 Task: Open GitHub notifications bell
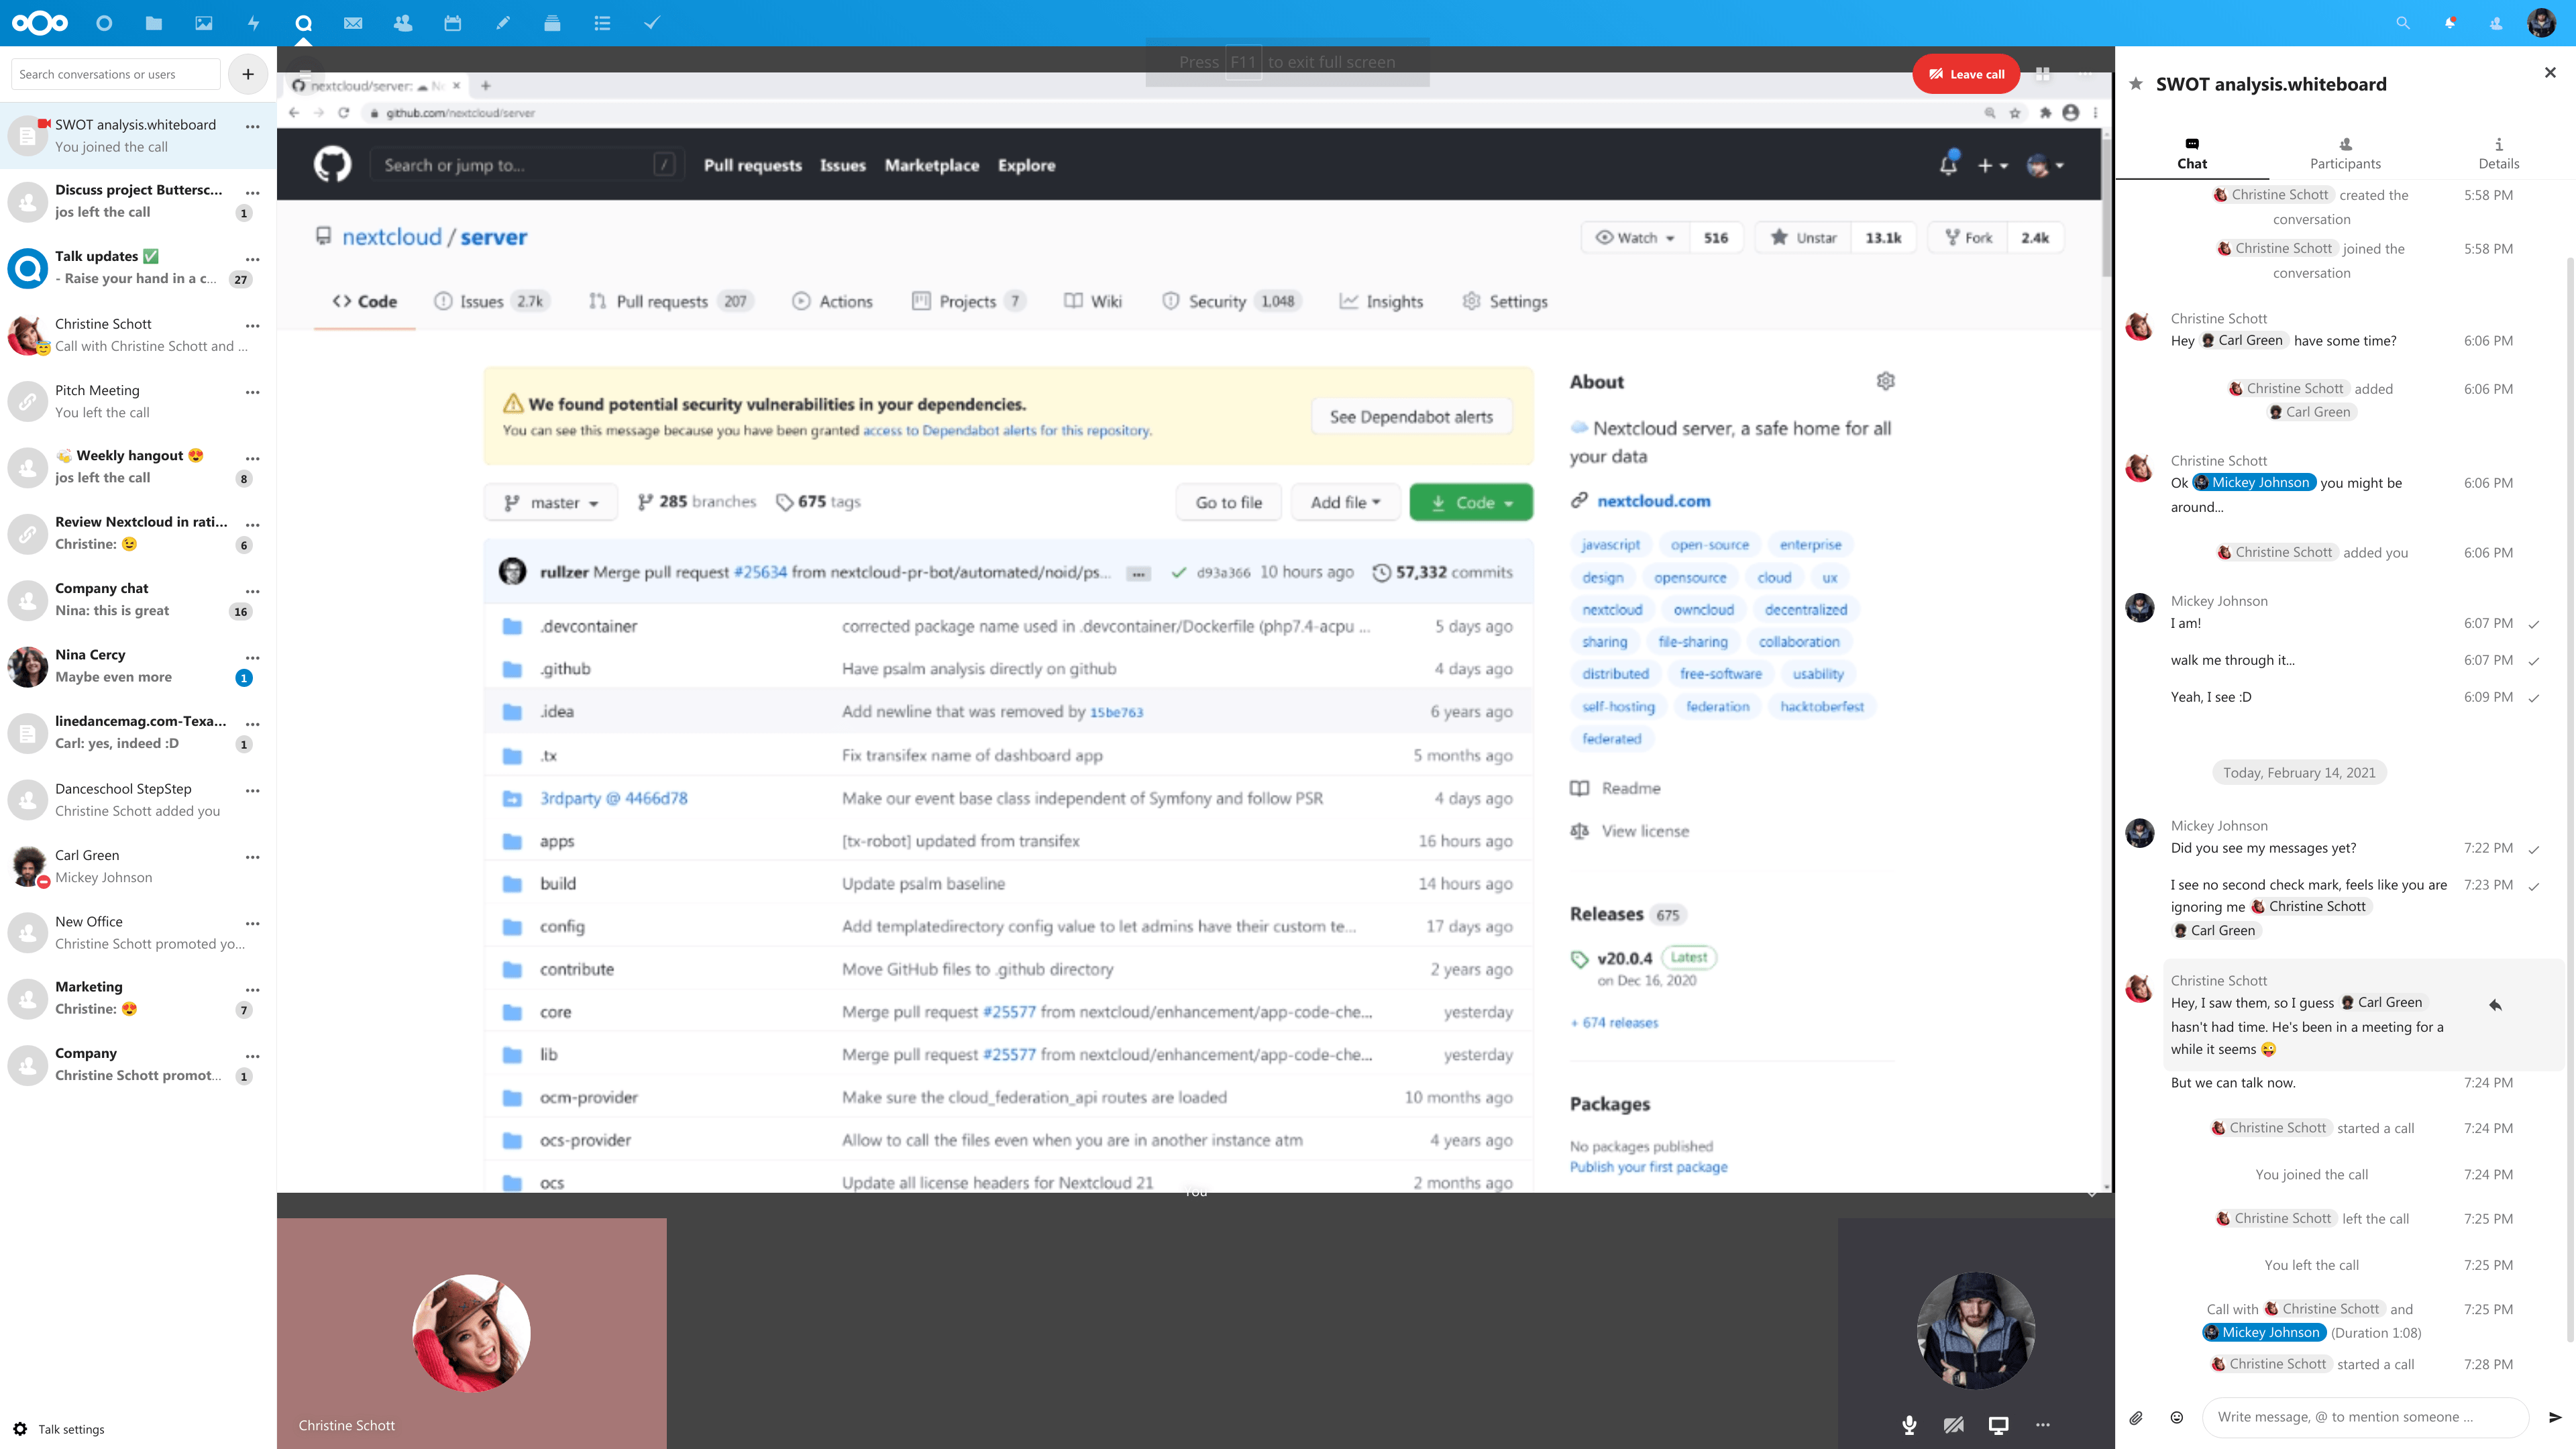pyautogui.click(x=1947, y=165)
